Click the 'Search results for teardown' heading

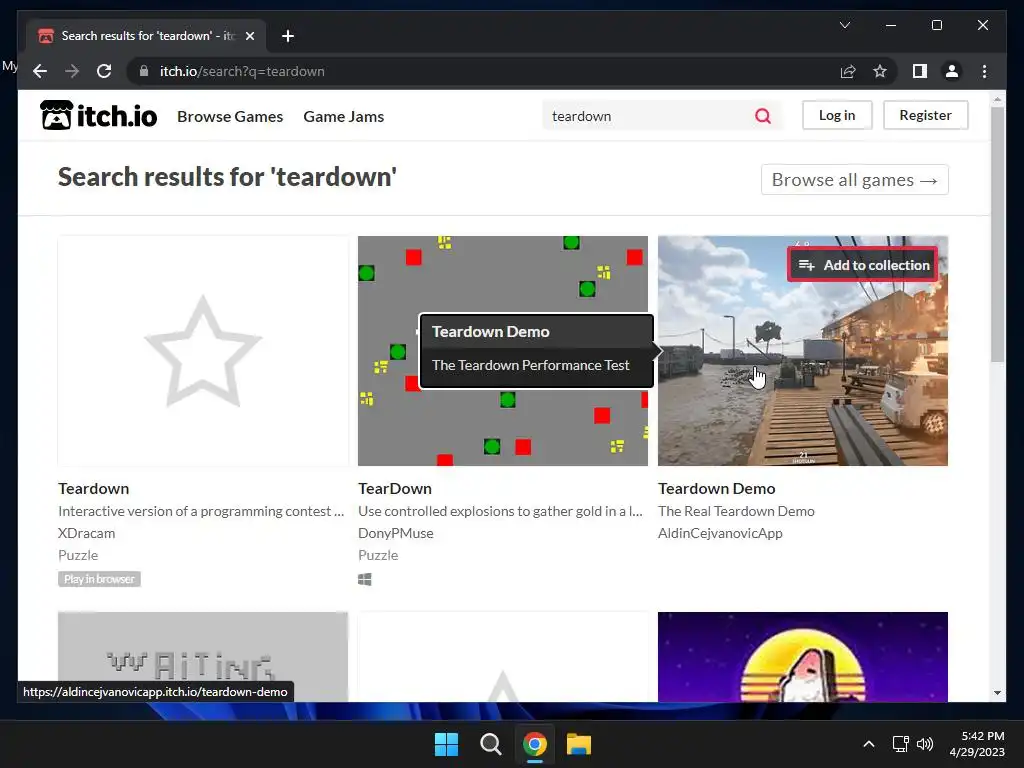click(x=227, y=177)
